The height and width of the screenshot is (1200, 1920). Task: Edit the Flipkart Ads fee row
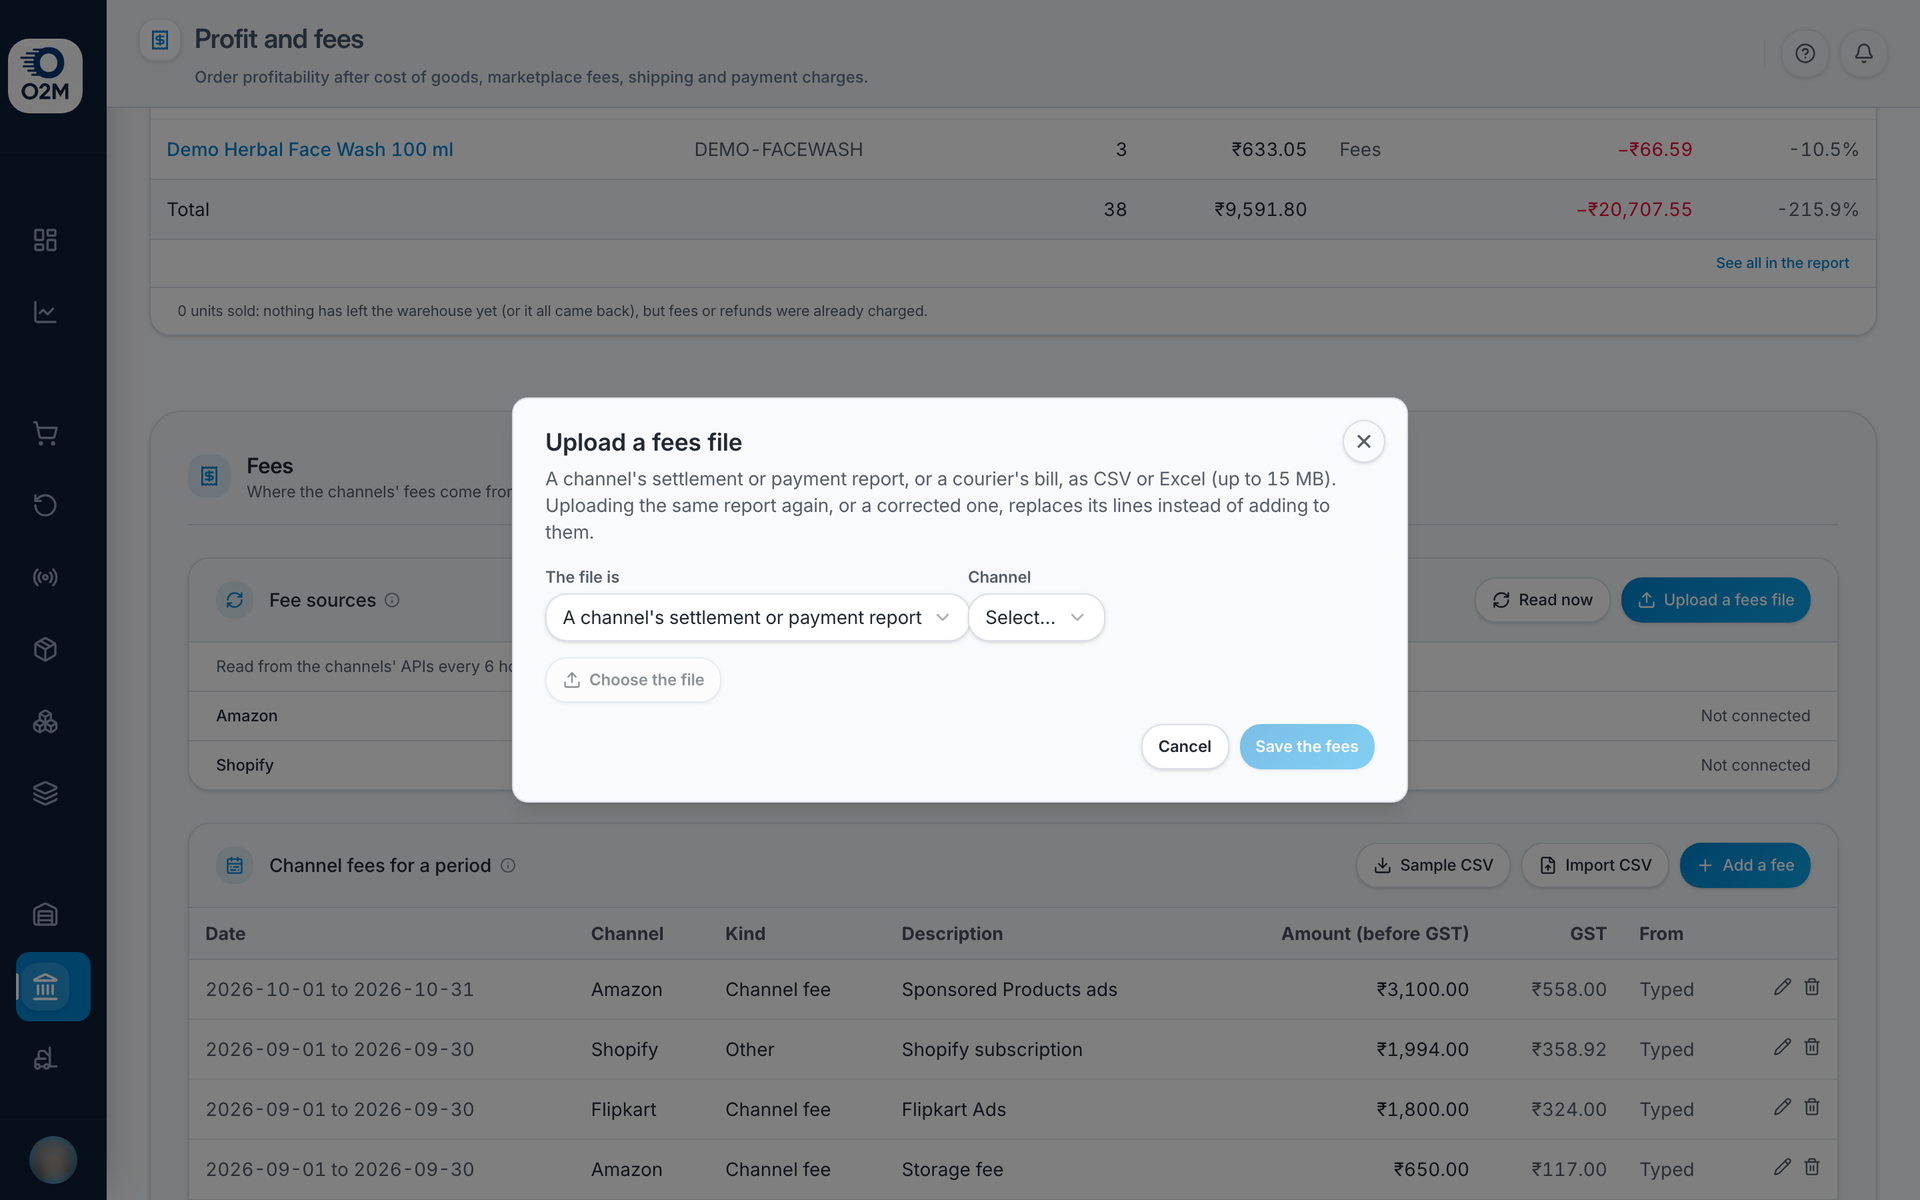1782,1107
